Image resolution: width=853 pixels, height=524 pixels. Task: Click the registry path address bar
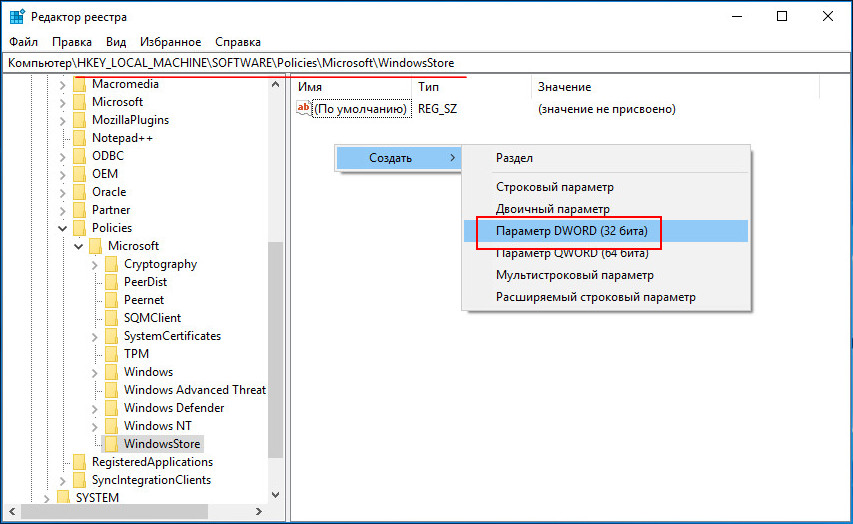click(x=426, y=63)
